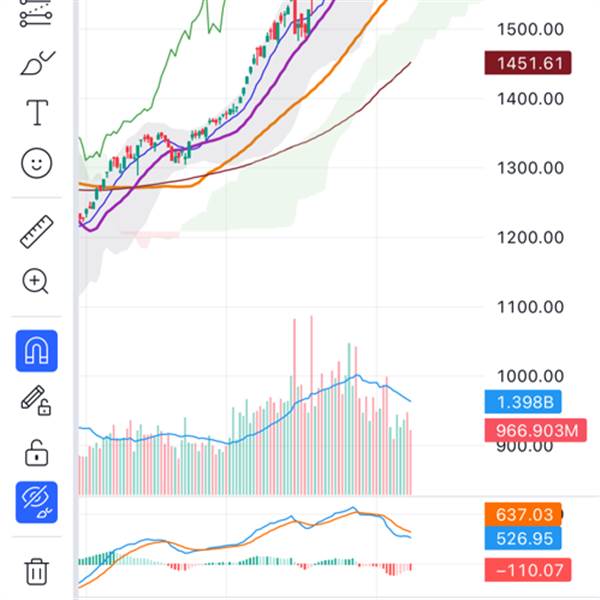The image size is (600, 600).
Task: Click the 966.903M volume label
Action: point(535,430)
